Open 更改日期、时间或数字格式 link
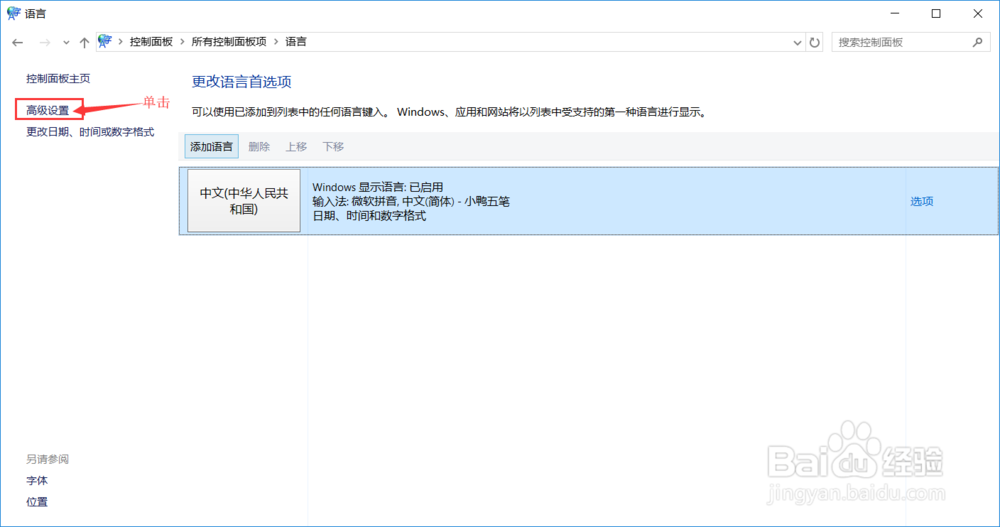 (90, 132)
